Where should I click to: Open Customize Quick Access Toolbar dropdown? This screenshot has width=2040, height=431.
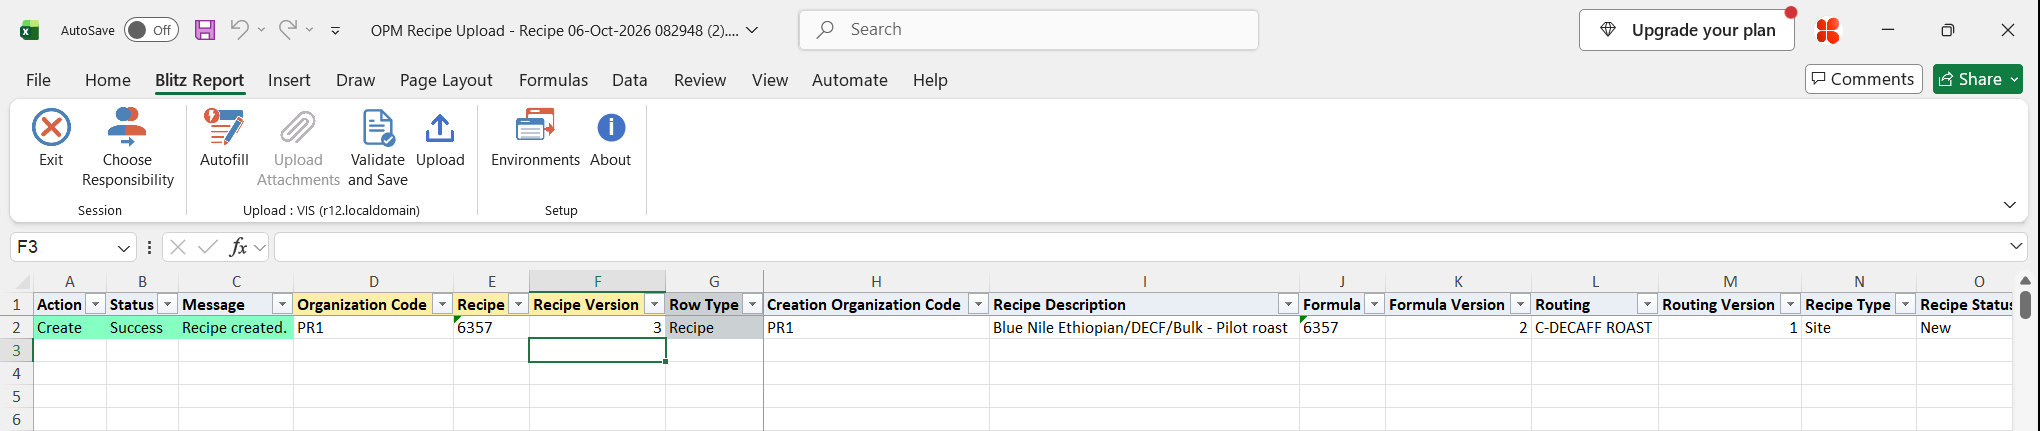point(335,31)
